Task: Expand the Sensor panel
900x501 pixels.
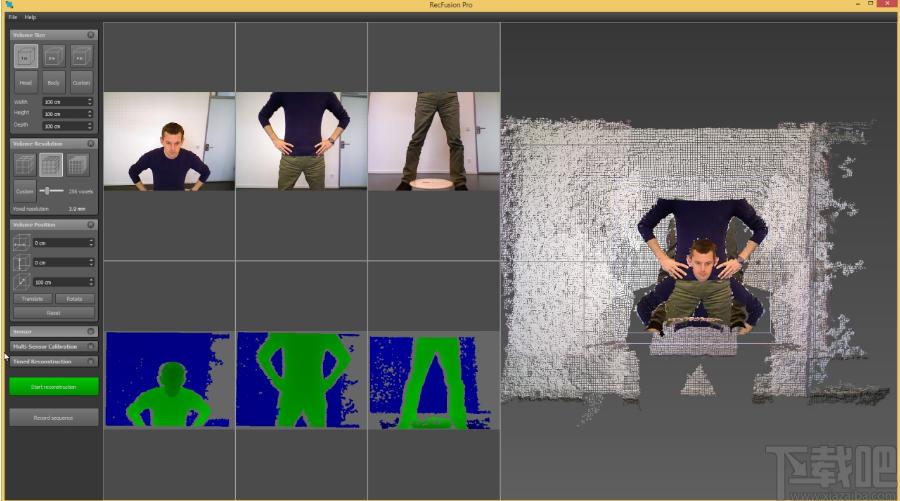Action: pyautogui.click(x=53, y=331)
